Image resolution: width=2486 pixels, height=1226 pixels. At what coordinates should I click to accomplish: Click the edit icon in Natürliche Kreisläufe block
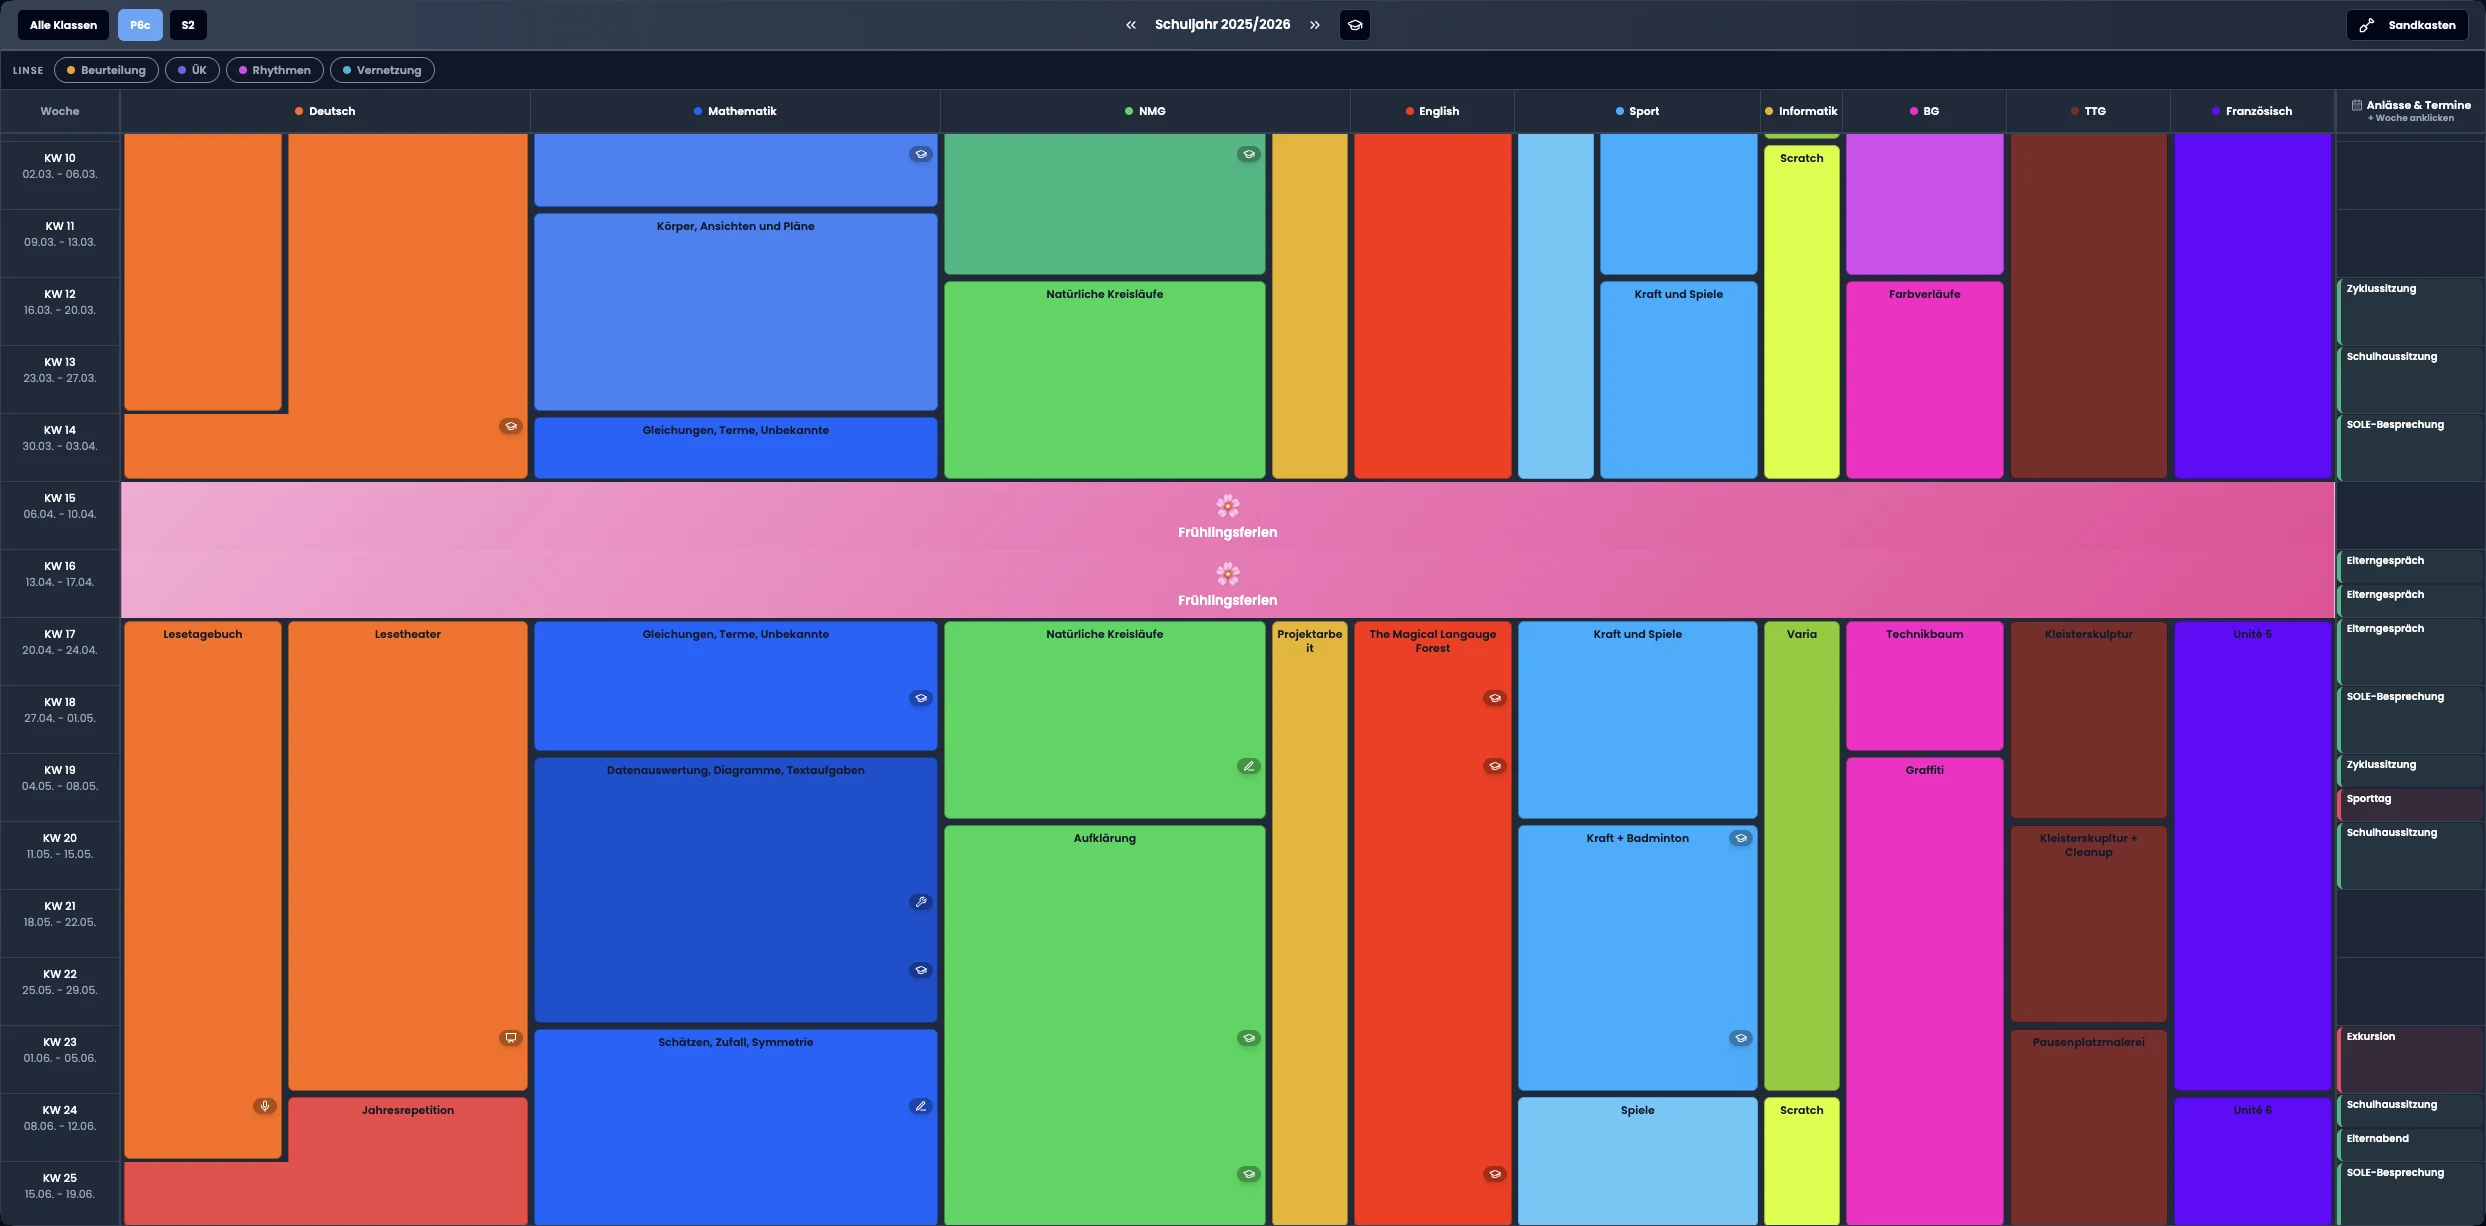[x=1249, y=766]
